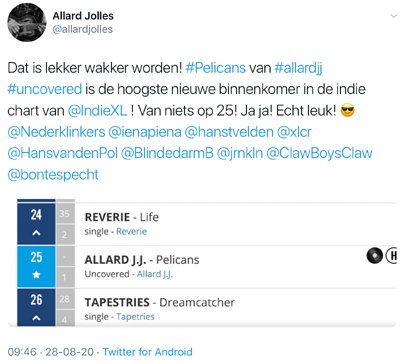Screen dimensions: 400x364
Task: Click the sunglasses emoji in the tweet
Action: [x=348, y=111]
